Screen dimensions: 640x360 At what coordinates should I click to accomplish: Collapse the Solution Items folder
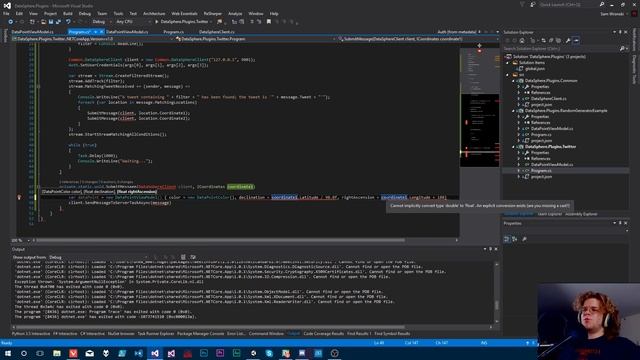pyautogui.click(x=508, y=63)
